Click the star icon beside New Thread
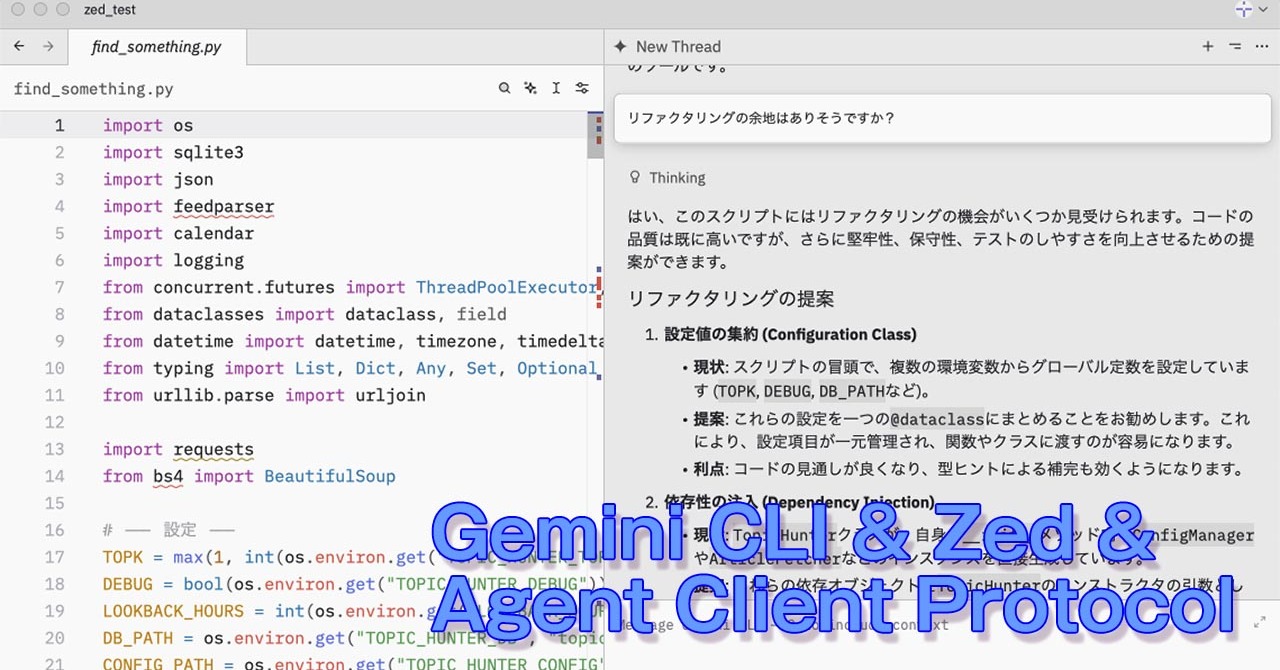This screenshot has height=670, width=1280. (x=619, y=46)
